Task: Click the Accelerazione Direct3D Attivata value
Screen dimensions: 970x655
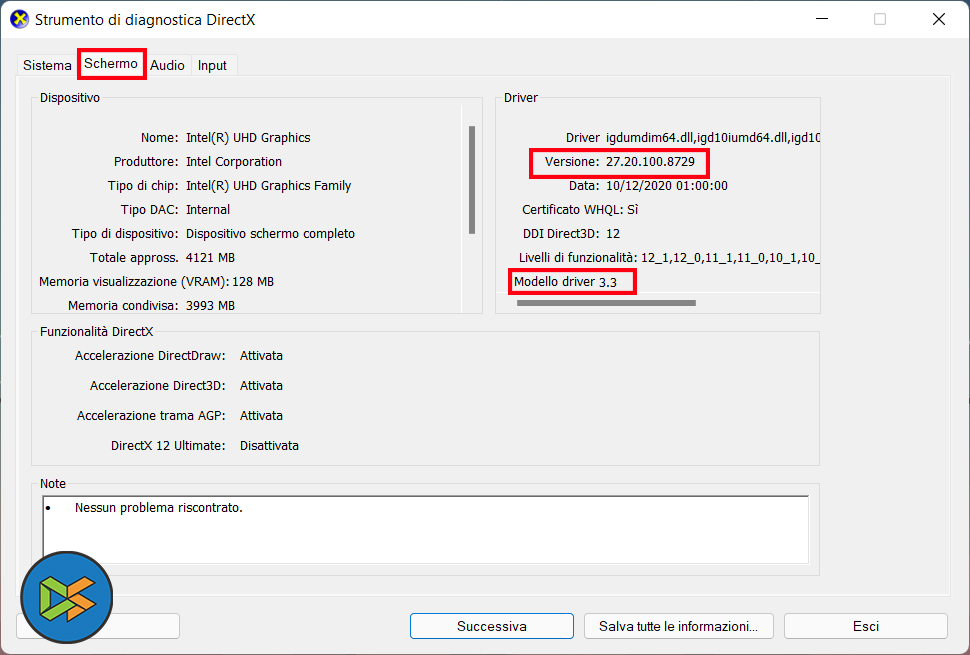Action: click(x=261, y=386)
